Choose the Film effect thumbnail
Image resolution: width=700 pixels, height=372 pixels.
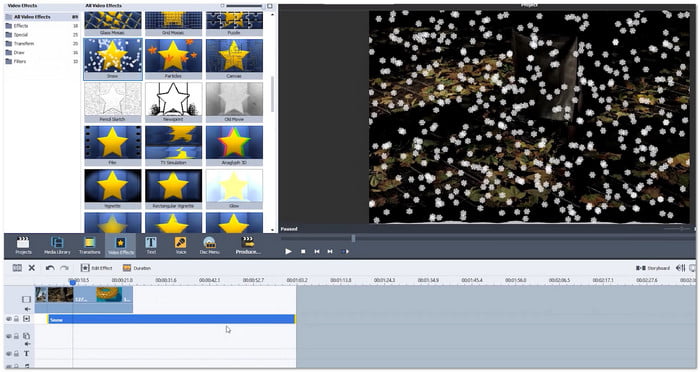112,146
